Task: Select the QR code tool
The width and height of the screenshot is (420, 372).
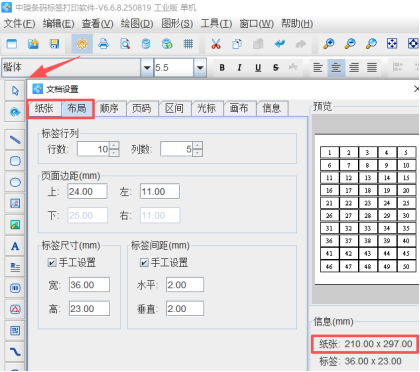Action: [15, 330]
